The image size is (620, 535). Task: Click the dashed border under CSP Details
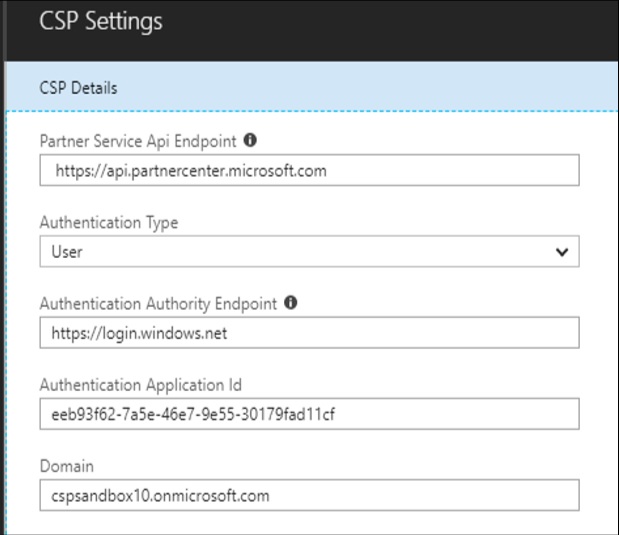(x=312, y=112)
